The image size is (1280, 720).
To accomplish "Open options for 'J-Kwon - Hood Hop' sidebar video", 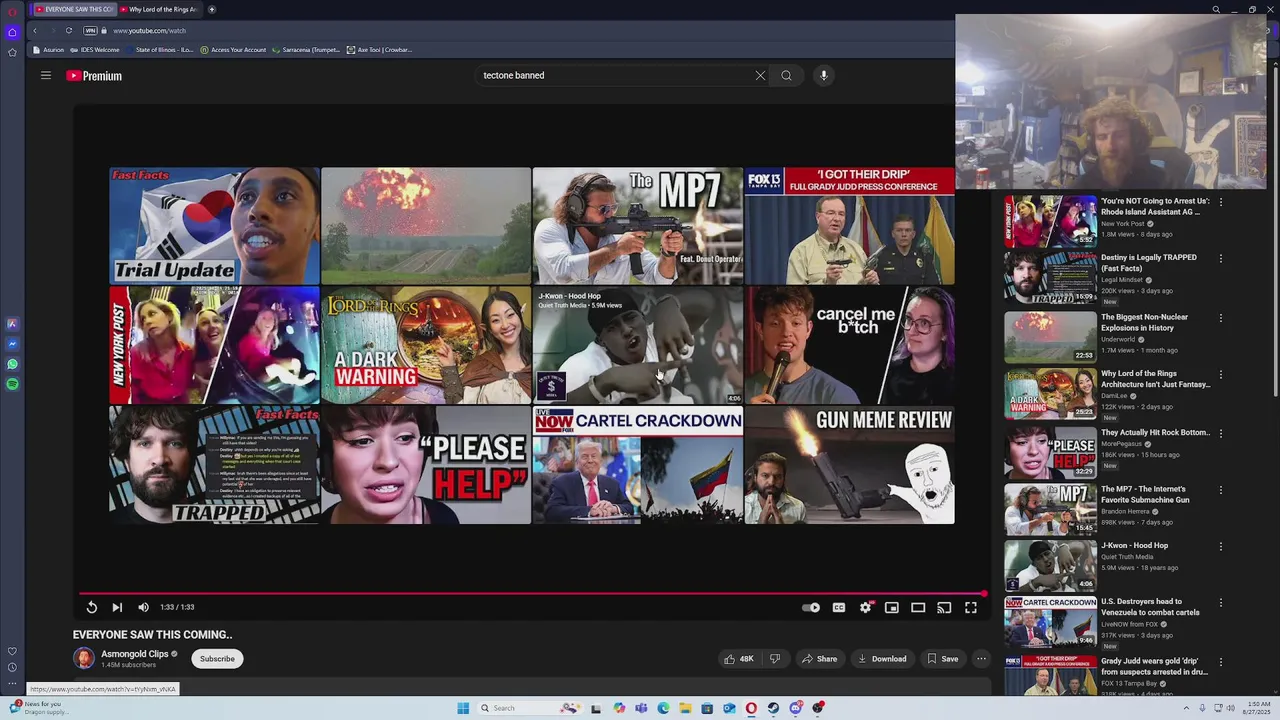I will [1220, 546].
